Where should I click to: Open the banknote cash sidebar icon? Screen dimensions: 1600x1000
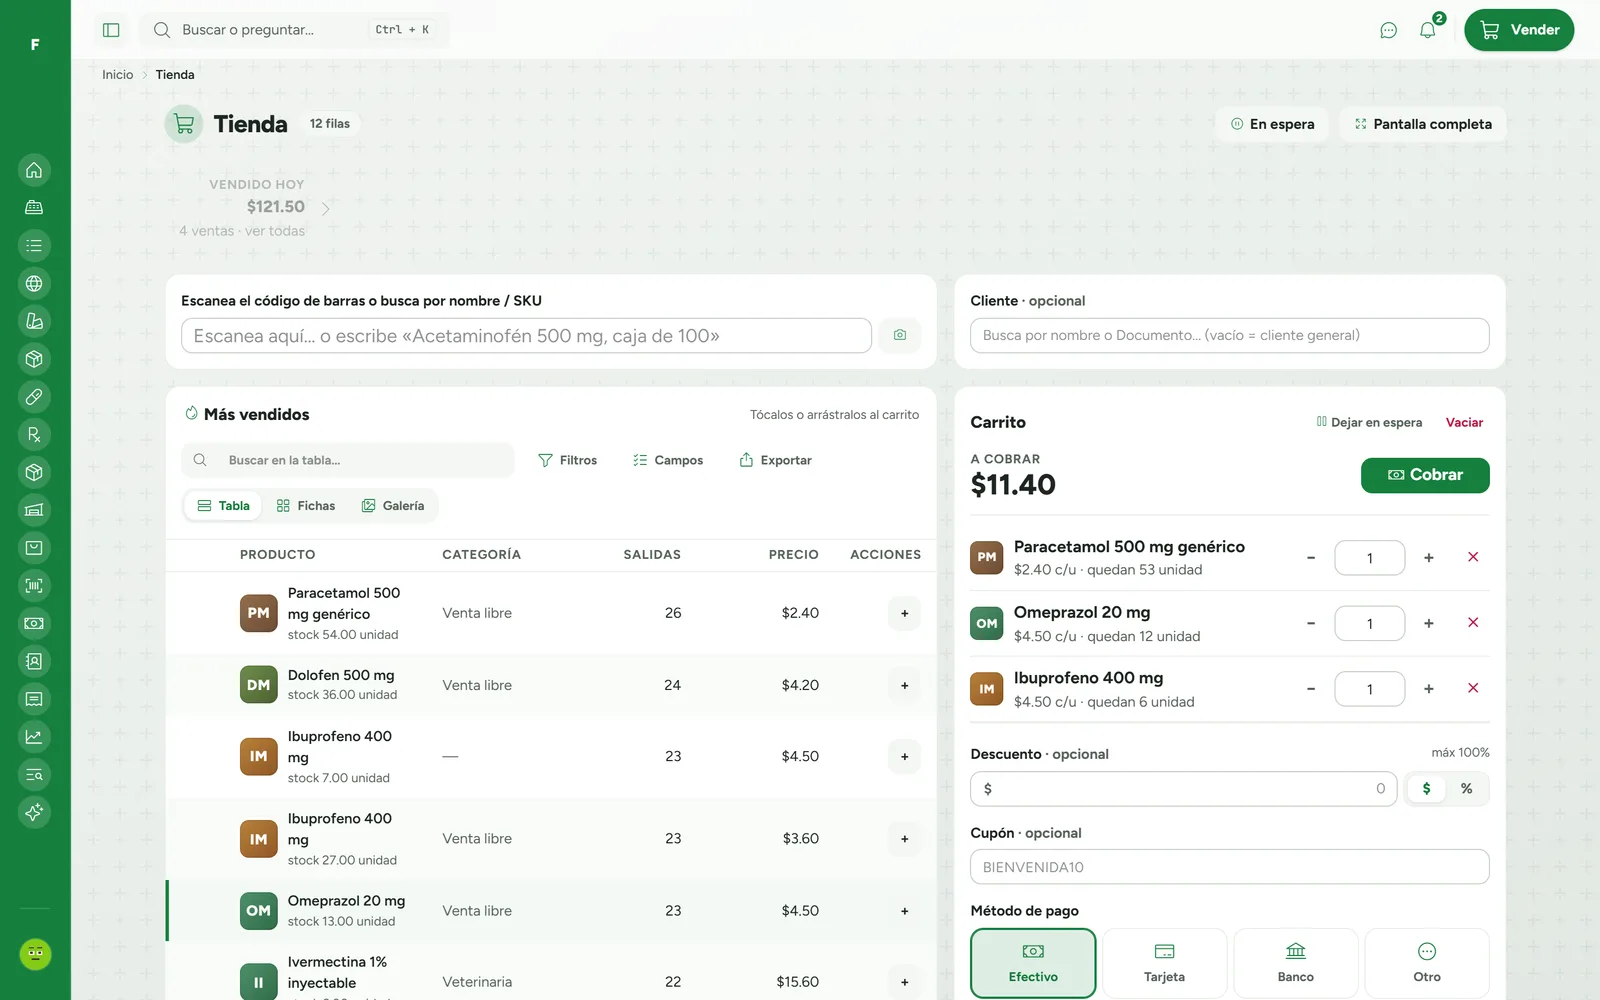(34, 623)
